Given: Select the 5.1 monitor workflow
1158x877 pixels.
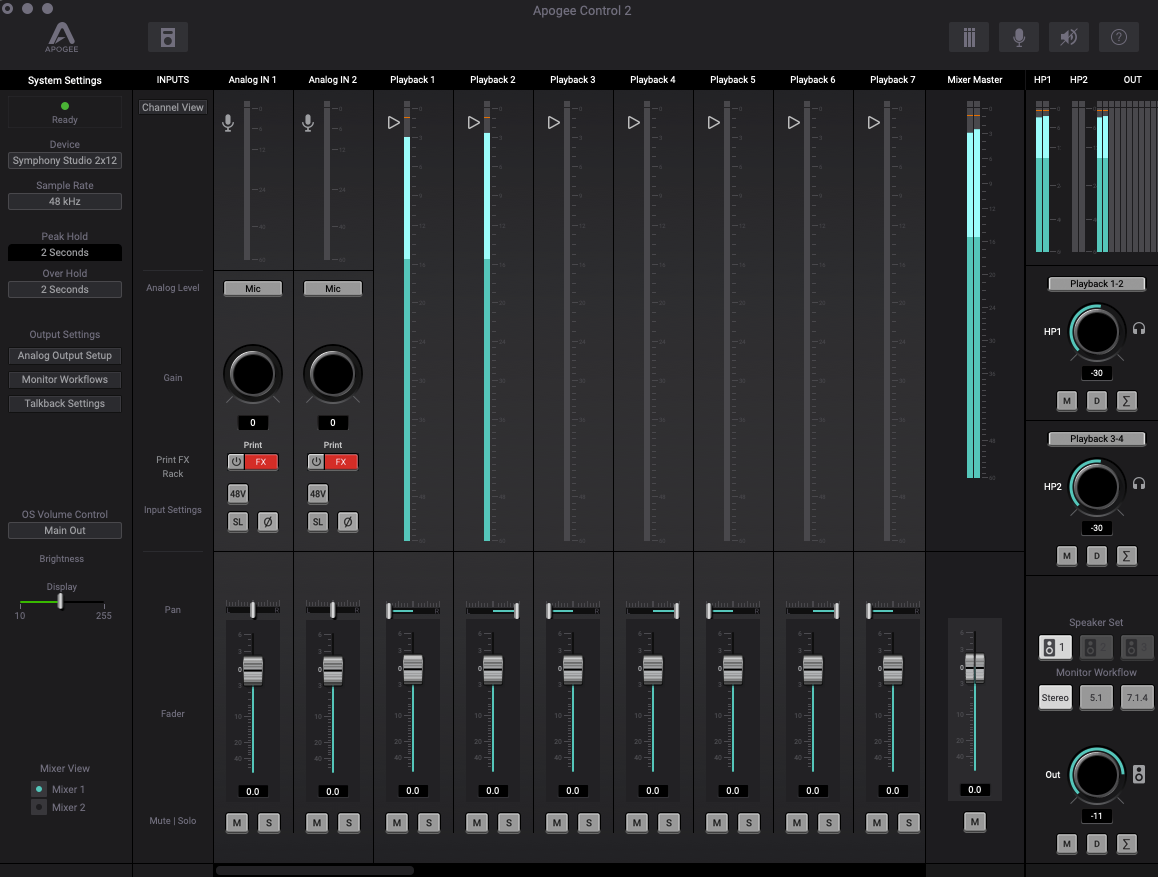Looking at the screenshot, I should (1096, 698).
